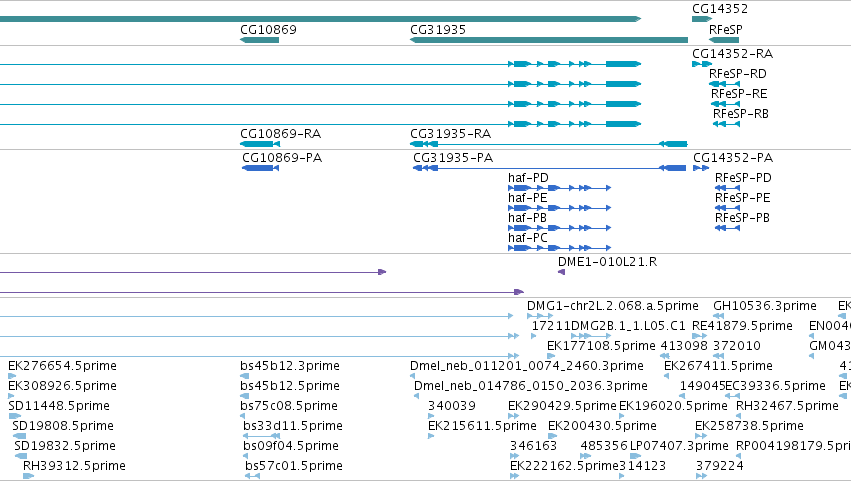This screenshot has width=851, height=481.
Task: Select the RH32467.5prime label
Action: (788, 406)
